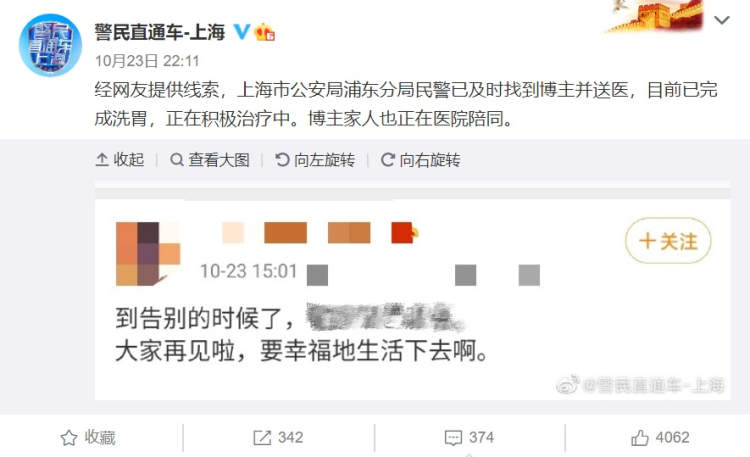Open the post timestamp 10月23日 22:11
The height and width of the screenshot is (457, 750).
pos(147,61)
